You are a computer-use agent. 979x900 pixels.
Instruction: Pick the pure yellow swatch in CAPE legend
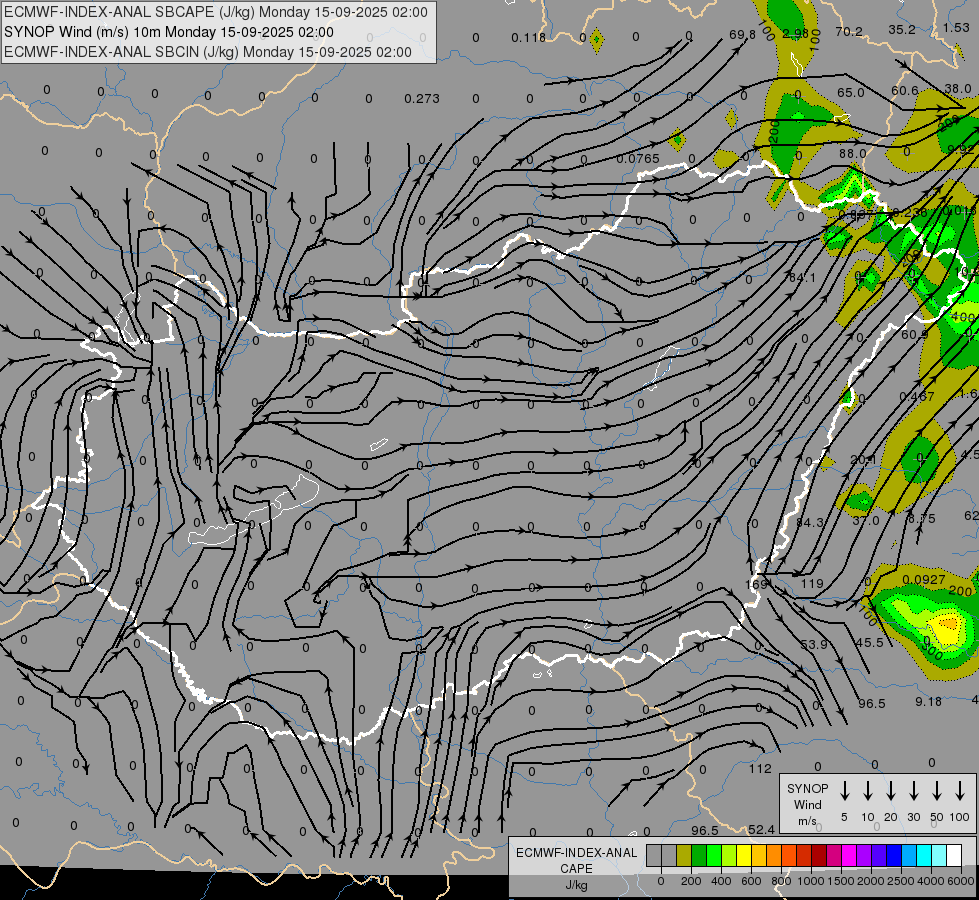pos(744,856)
